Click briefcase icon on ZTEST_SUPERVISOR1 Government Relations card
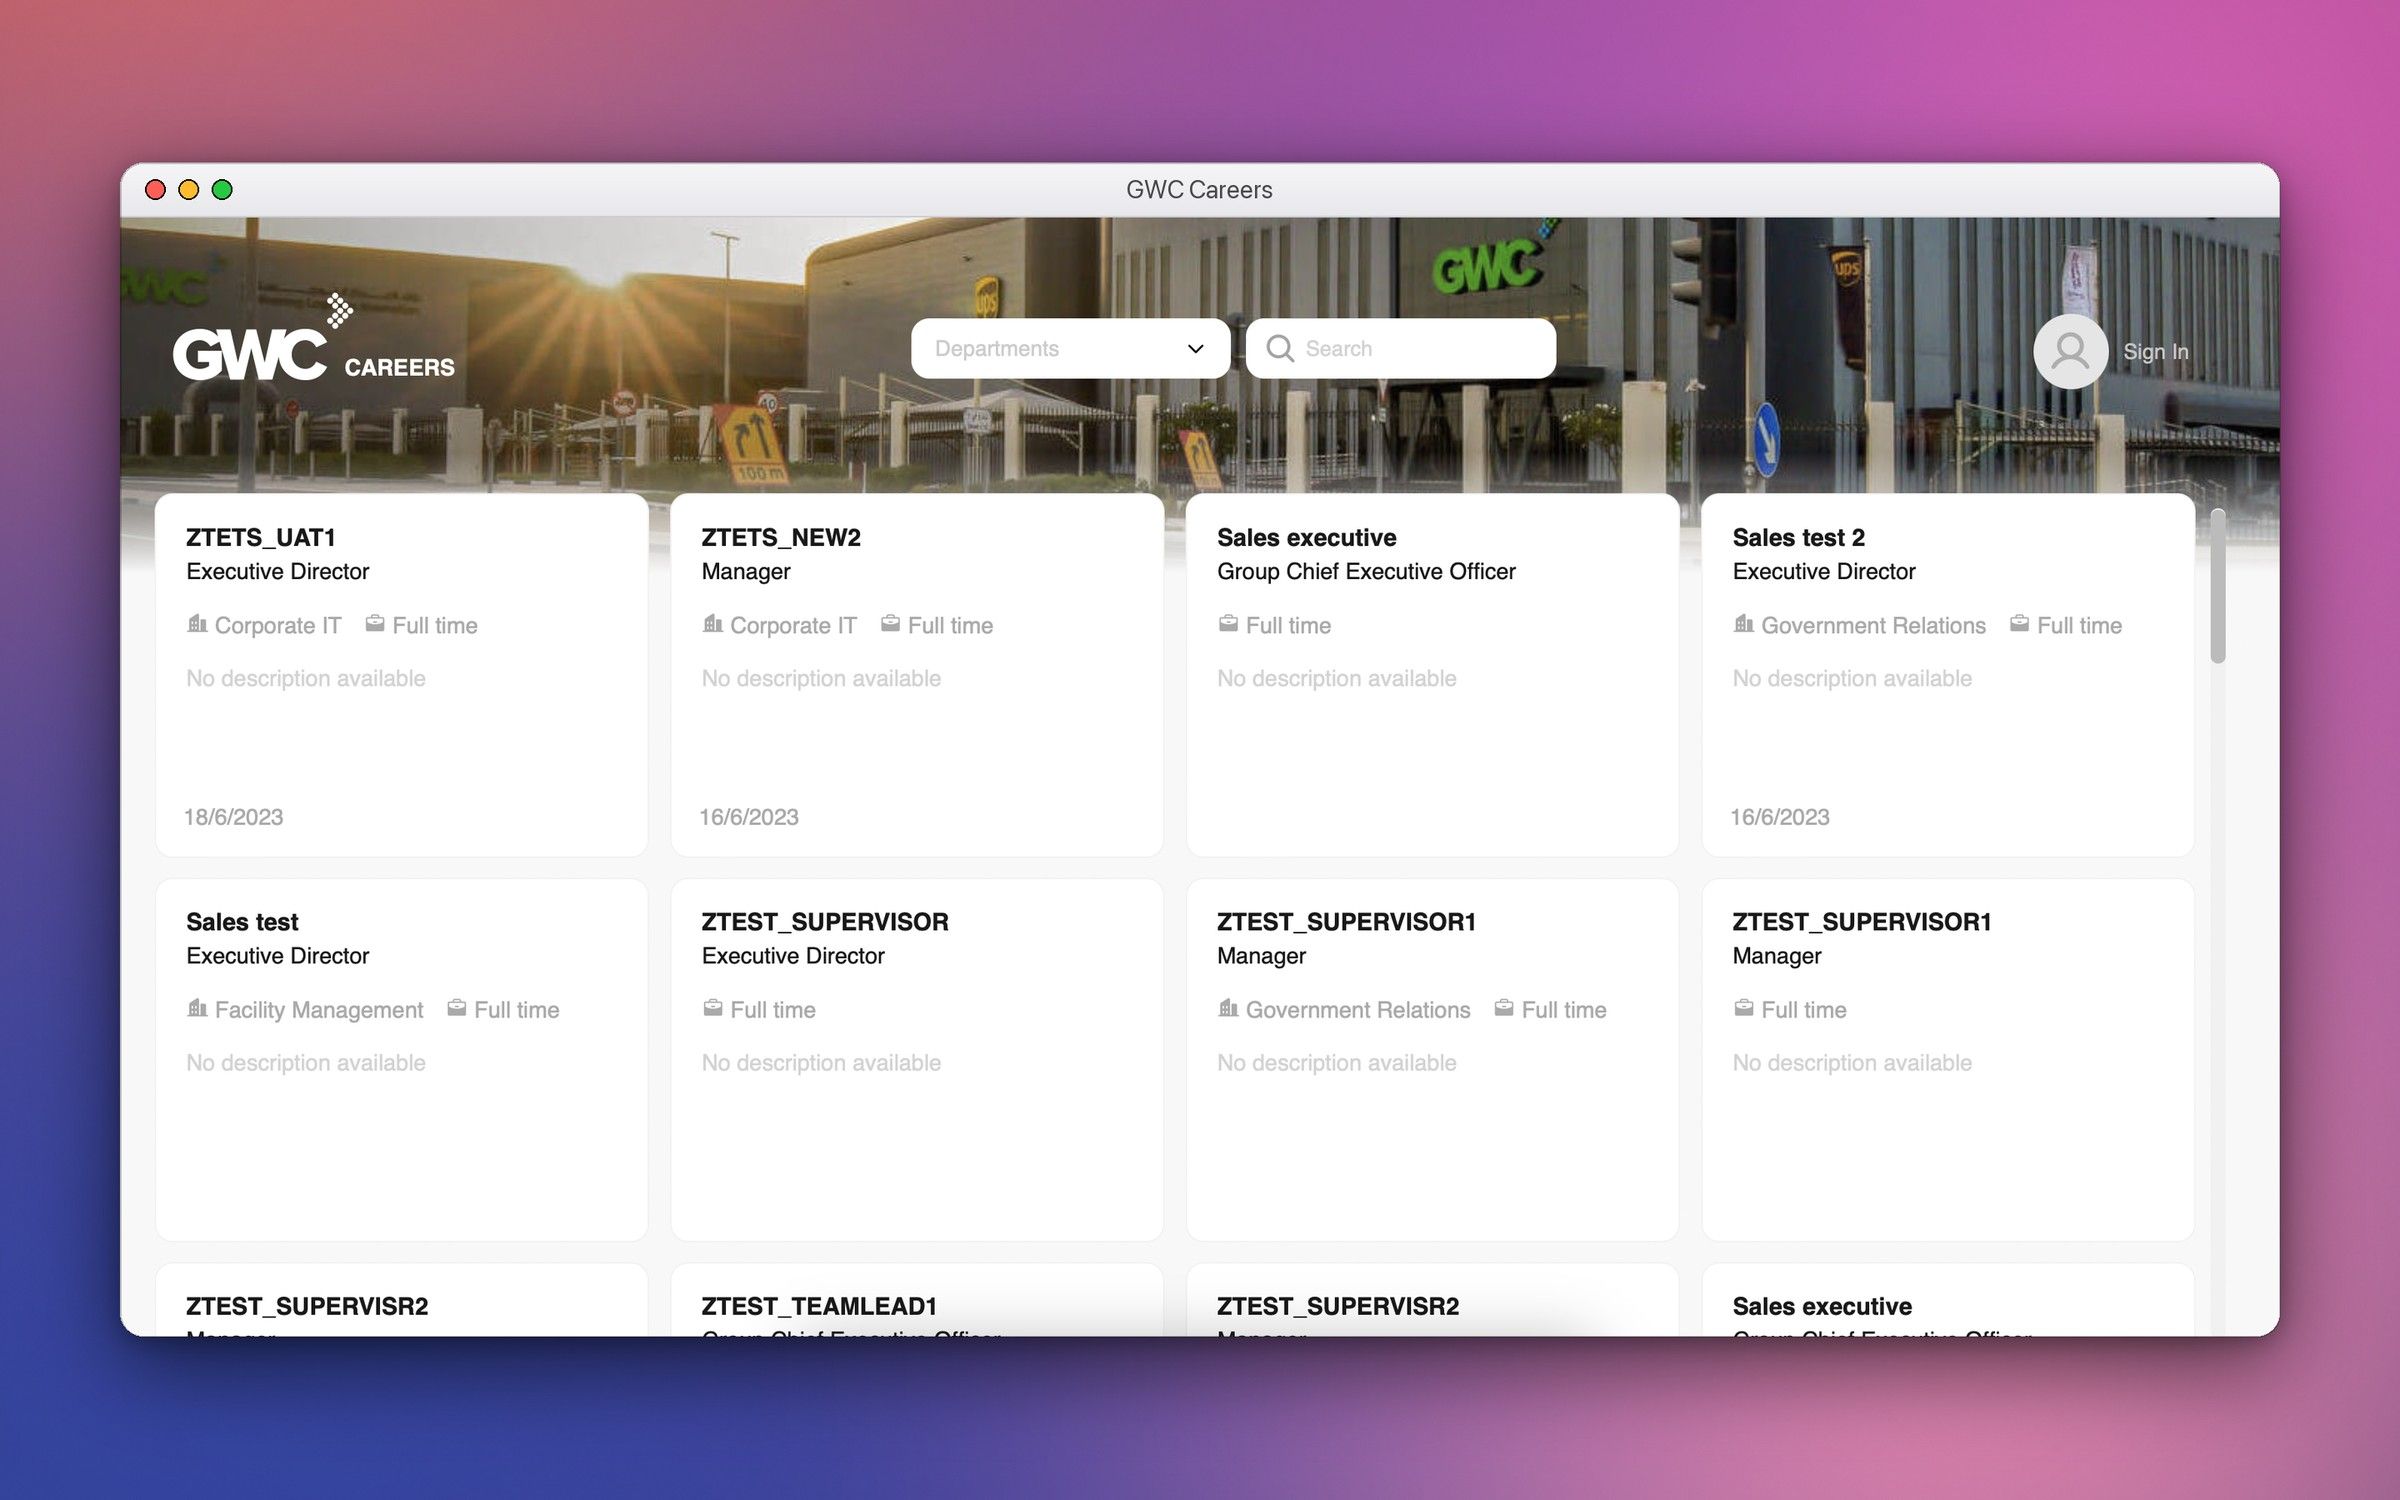This screenshot has height=1500, width=2400. coord(1503,1008)
